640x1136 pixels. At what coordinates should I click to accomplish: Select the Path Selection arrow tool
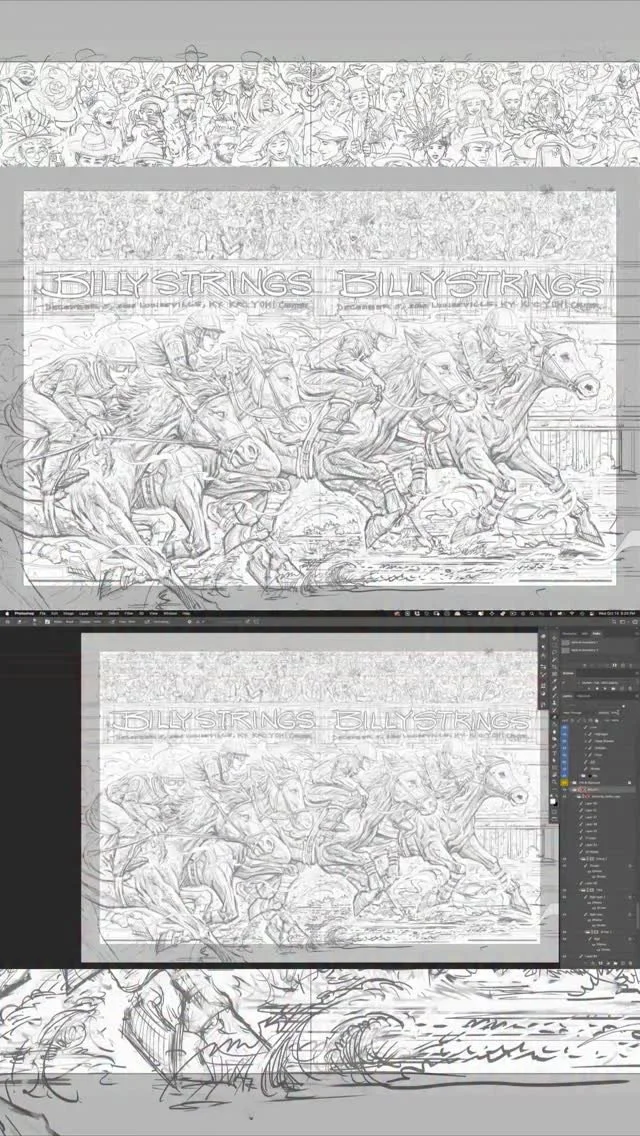pyautogui.click(x=554, y=761)
